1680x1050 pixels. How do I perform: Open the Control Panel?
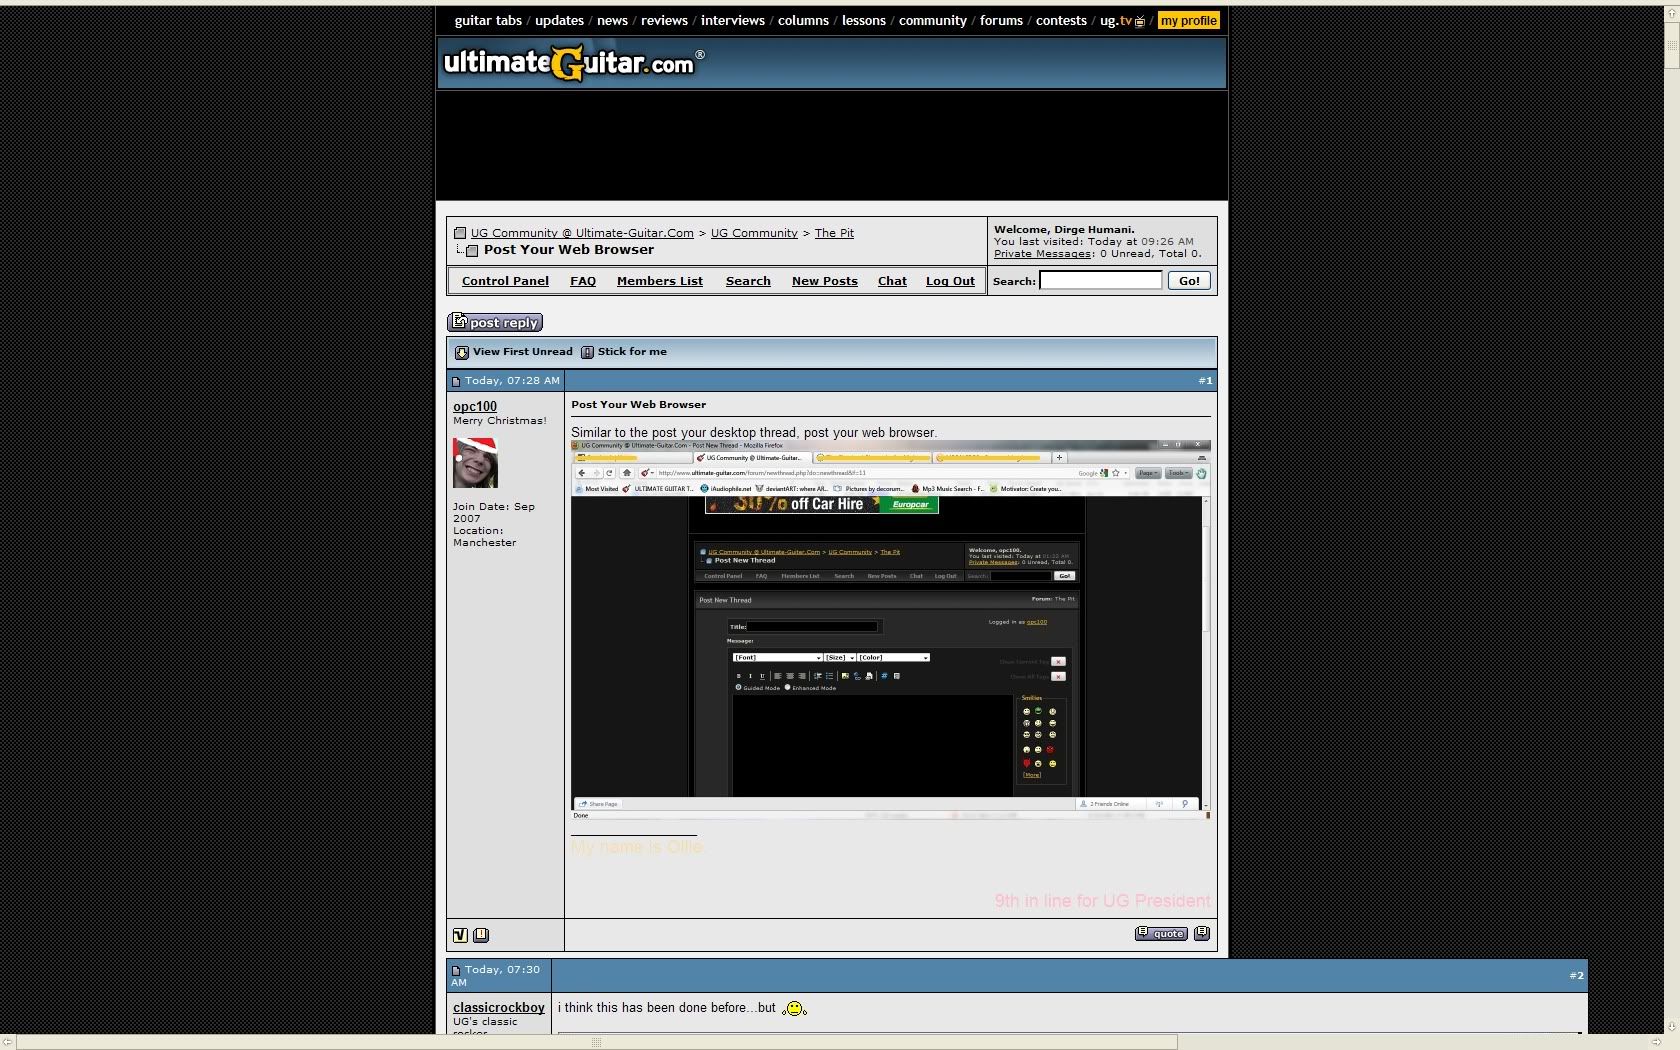505,281
